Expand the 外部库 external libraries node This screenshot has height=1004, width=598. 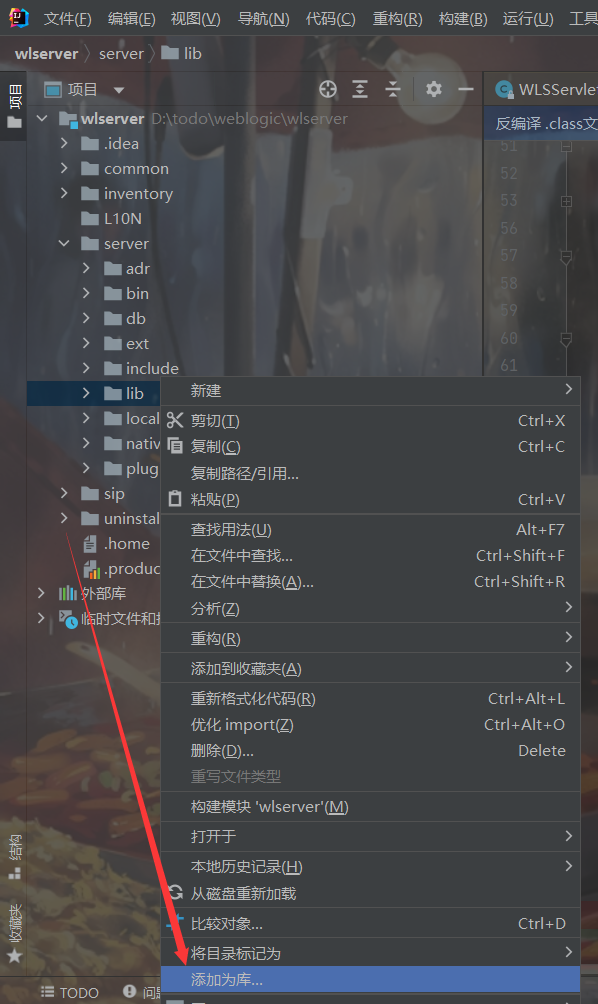pos(42,593)
